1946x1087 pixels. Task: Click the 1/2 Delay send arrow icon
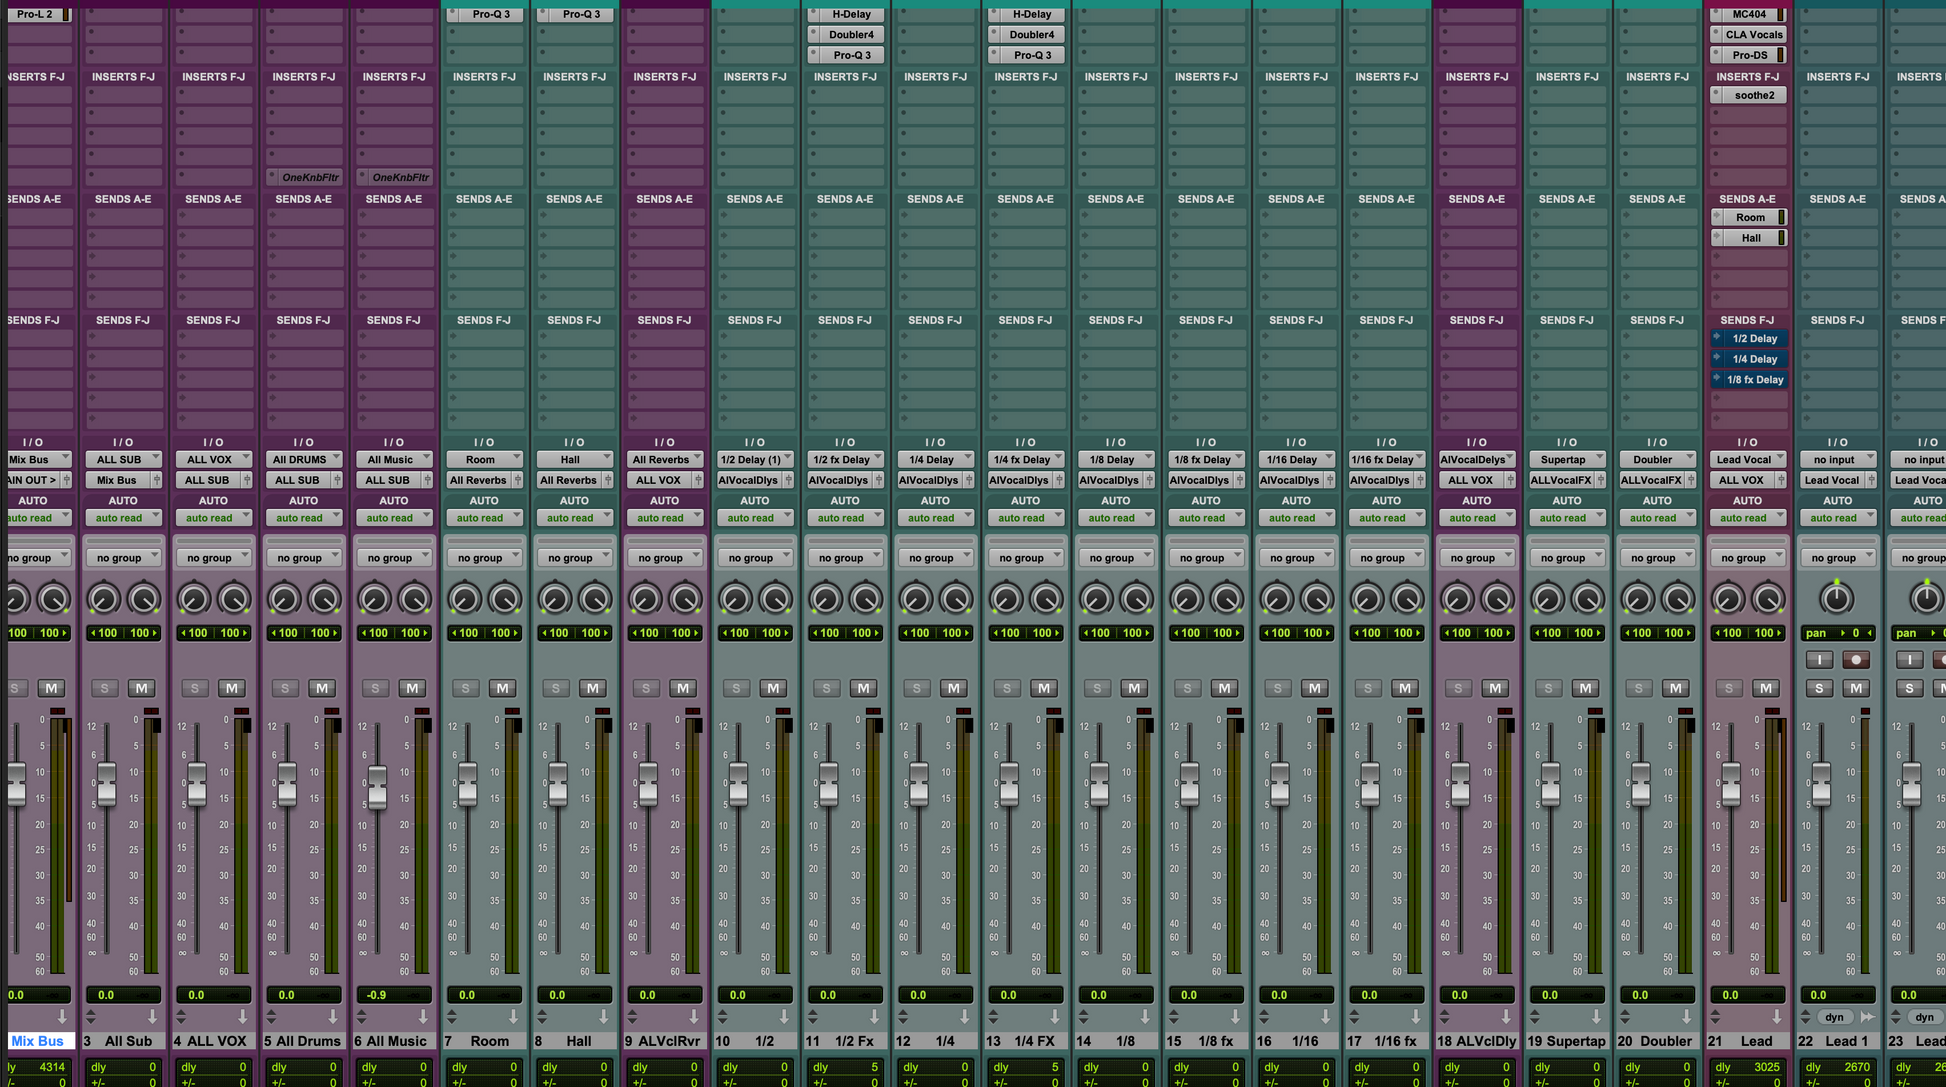click(1716, 338)
